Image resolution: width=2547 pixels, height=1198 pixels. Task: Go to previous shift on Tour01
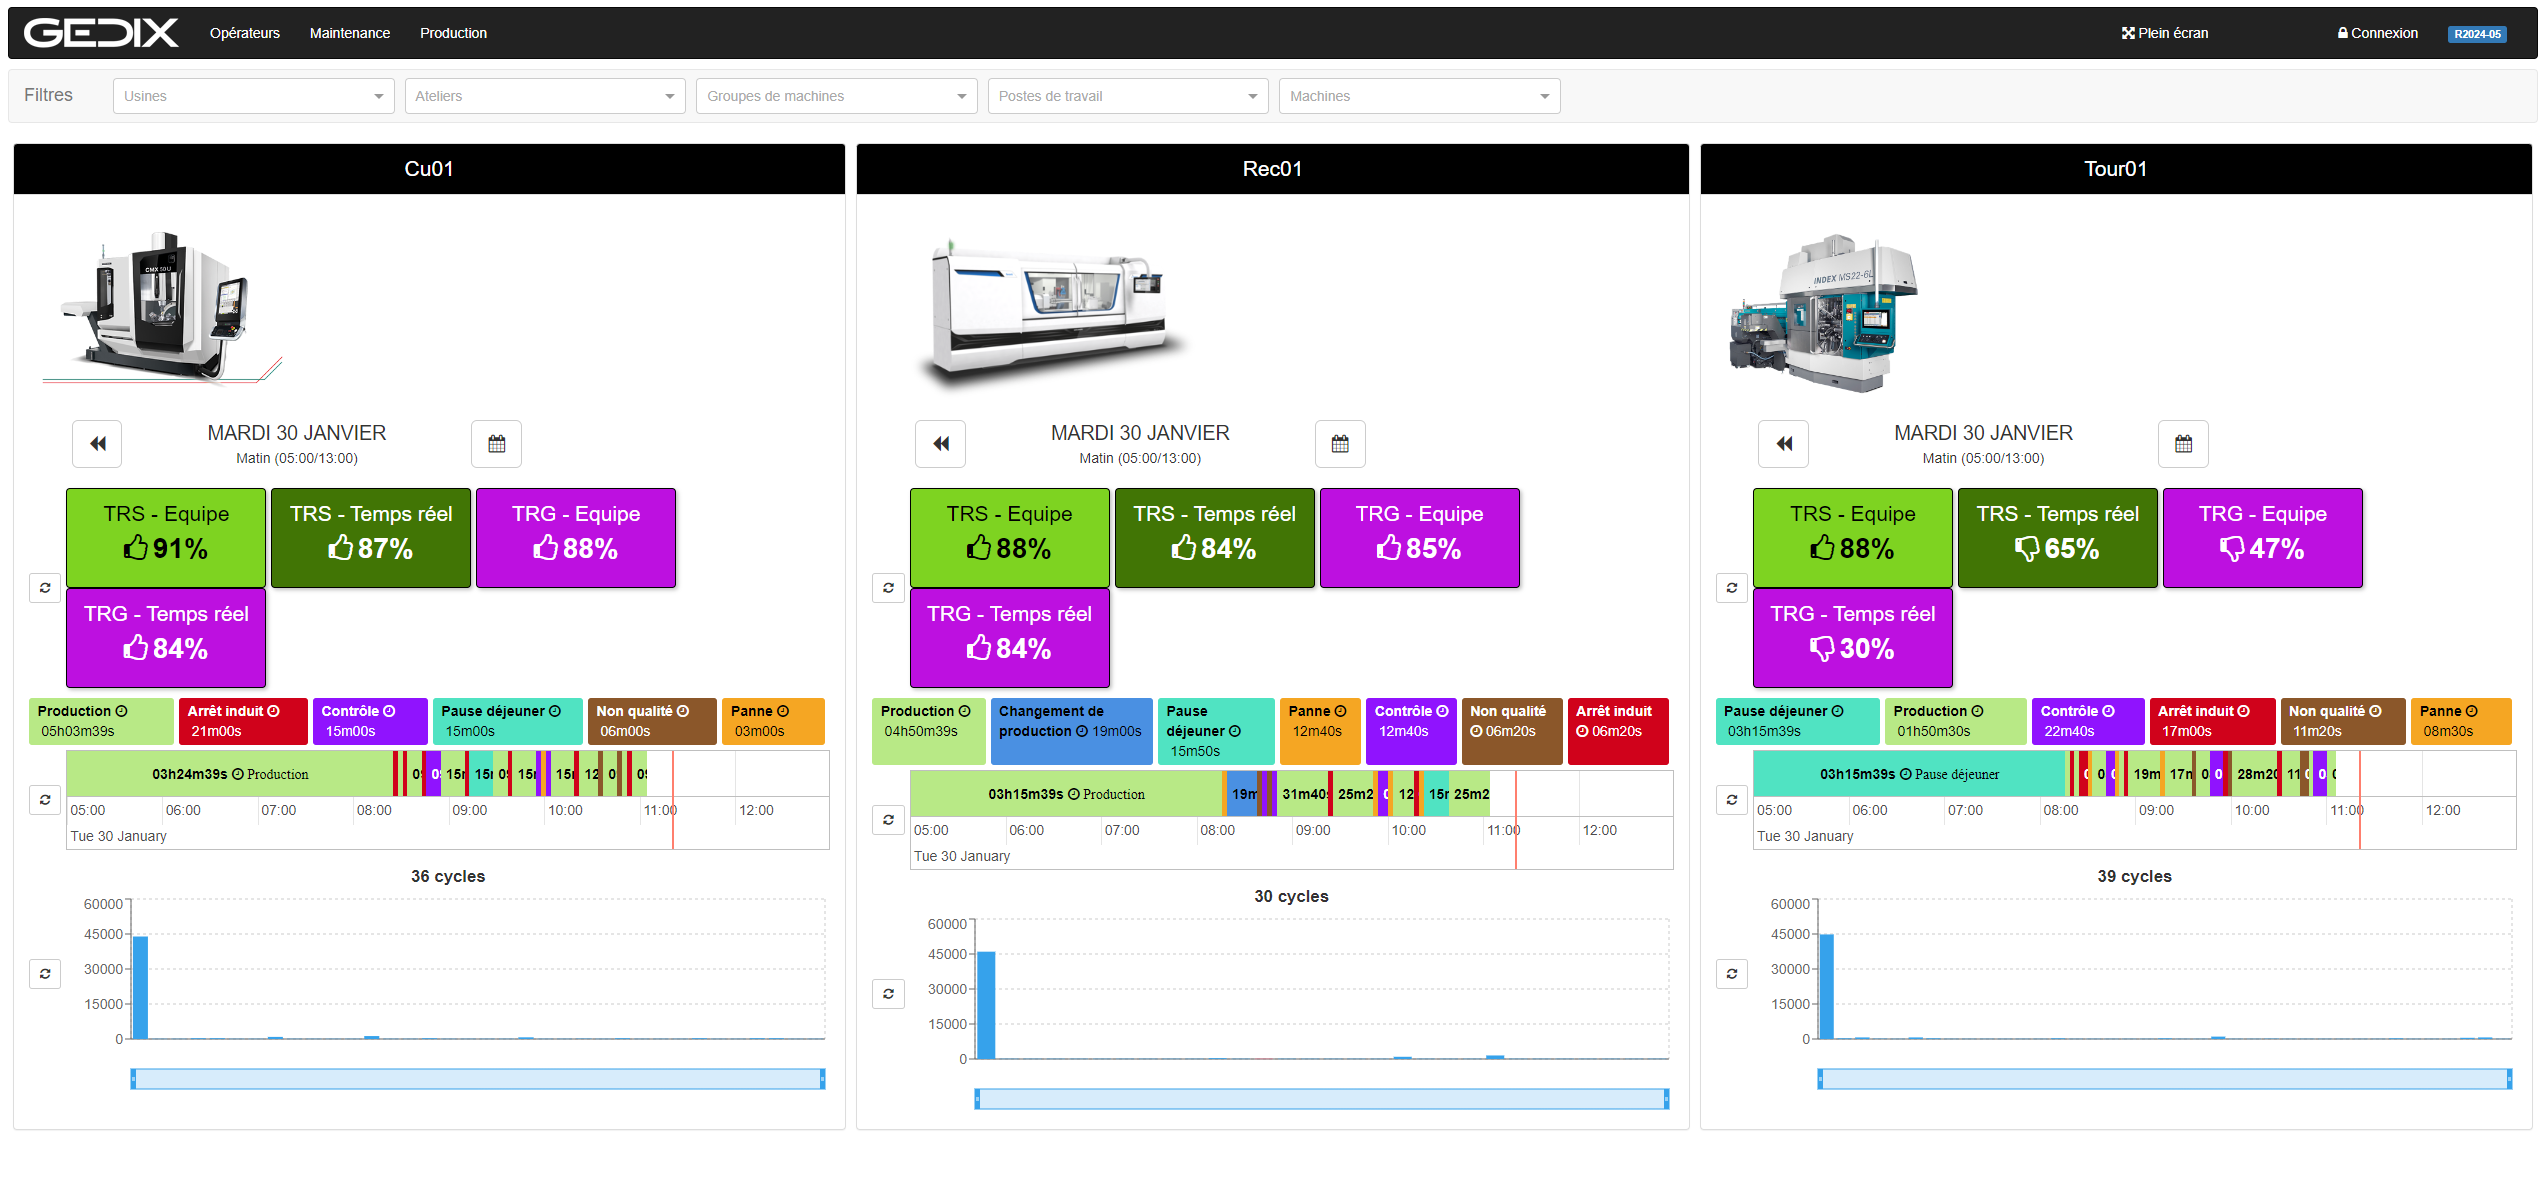(x=1783, y=444)
